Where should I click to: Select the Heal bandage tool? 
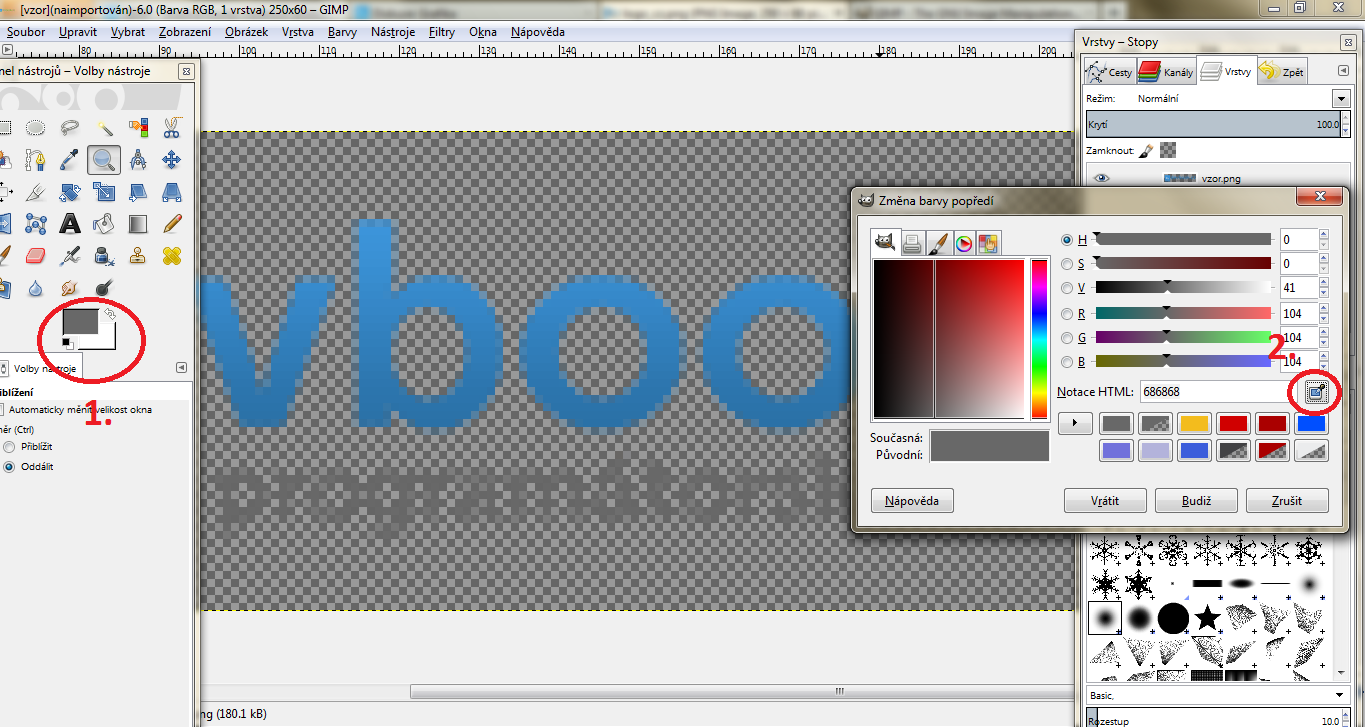tap(171, 256)
